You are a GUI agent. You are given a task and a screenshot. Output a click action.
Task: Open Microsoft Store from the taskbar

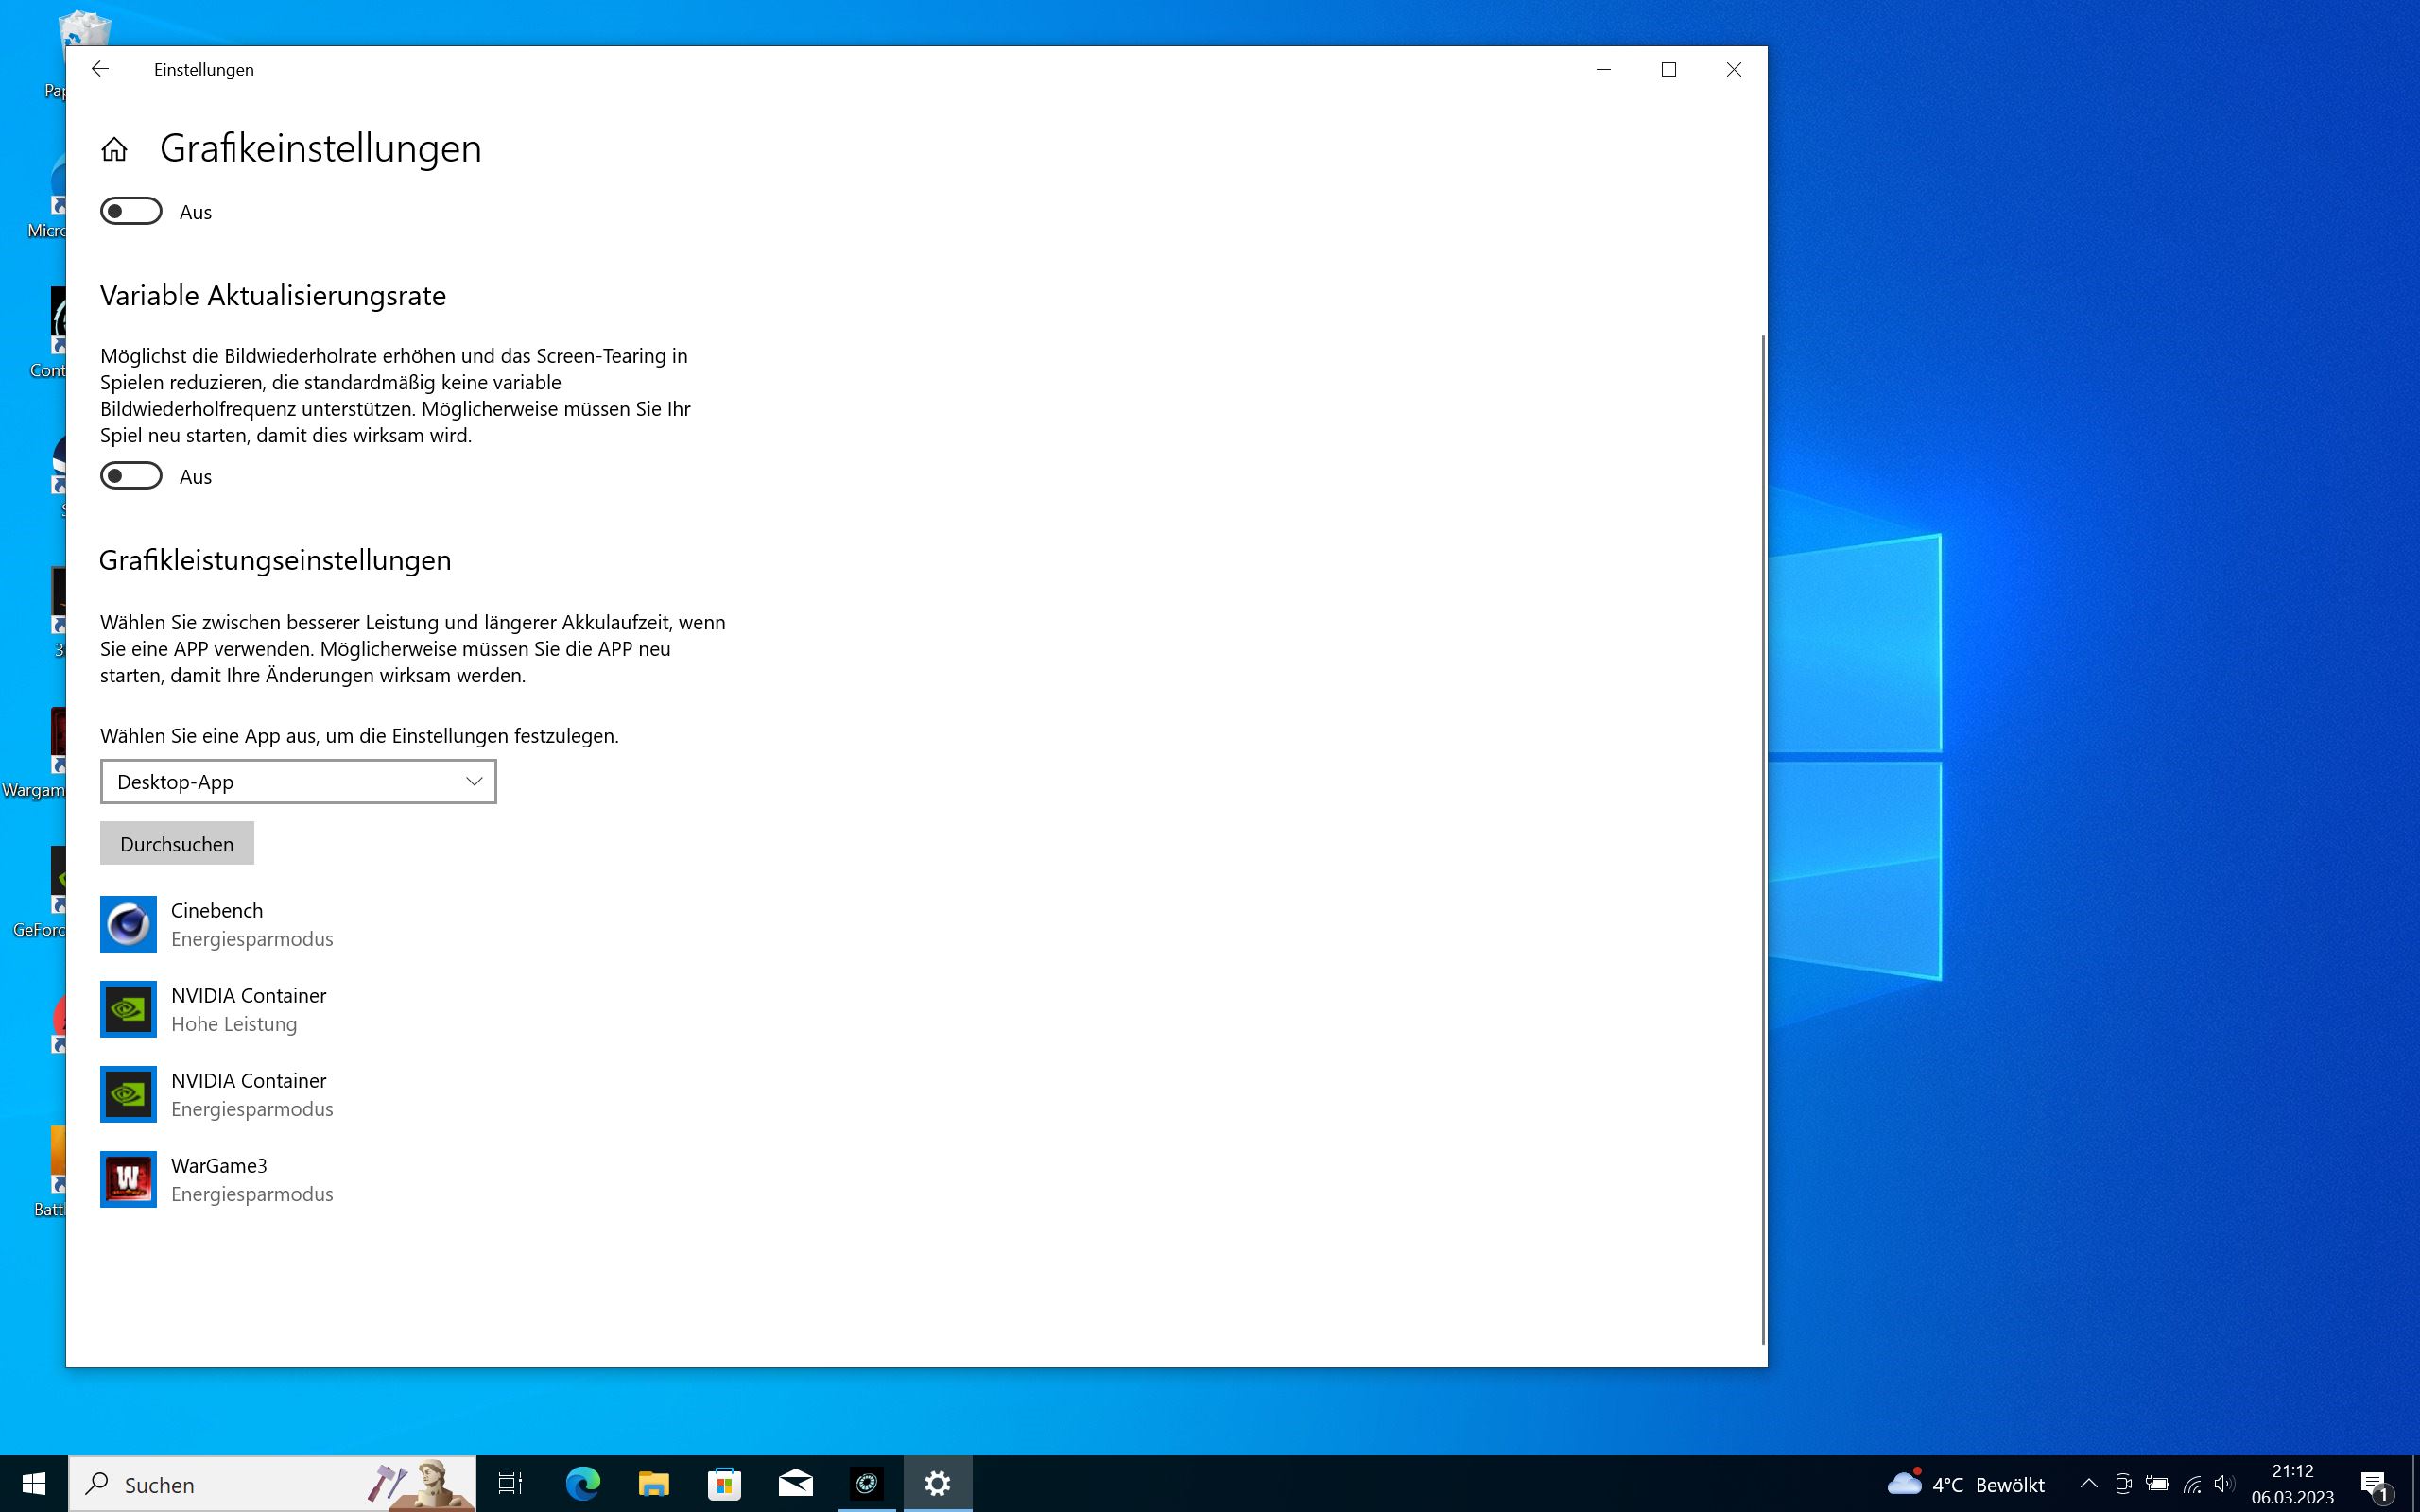724,1483
